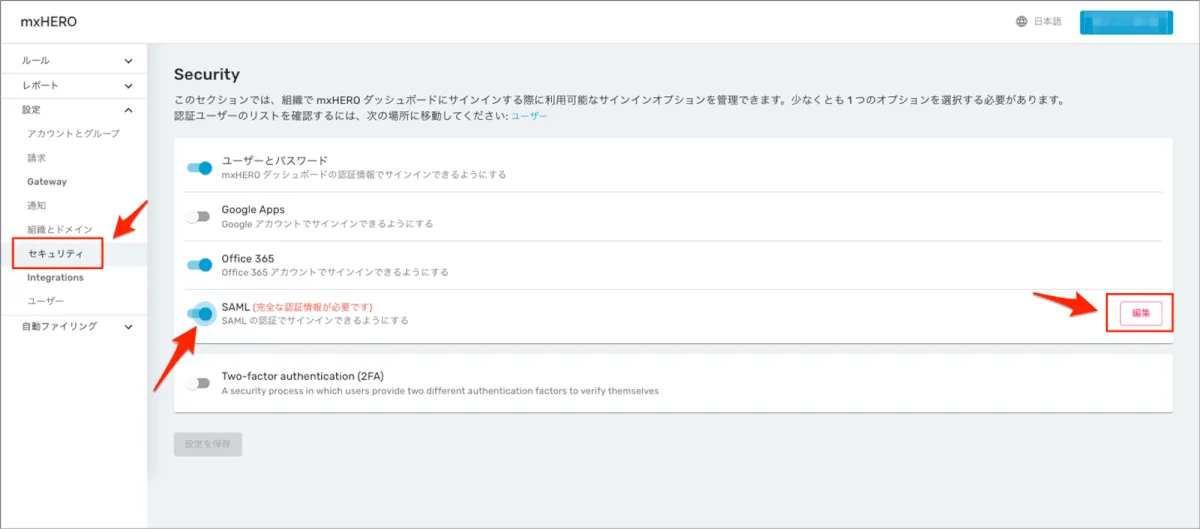Click the 設定 chevron arrow

coord(128,110)
